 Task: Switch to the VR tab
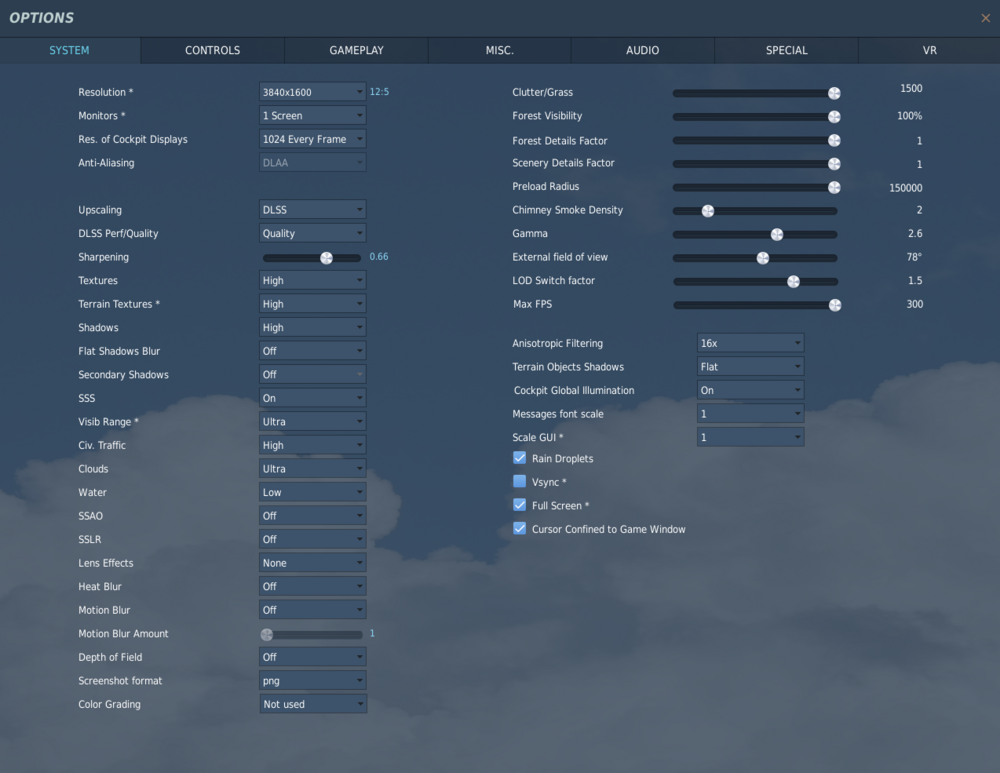click(929, 50)
